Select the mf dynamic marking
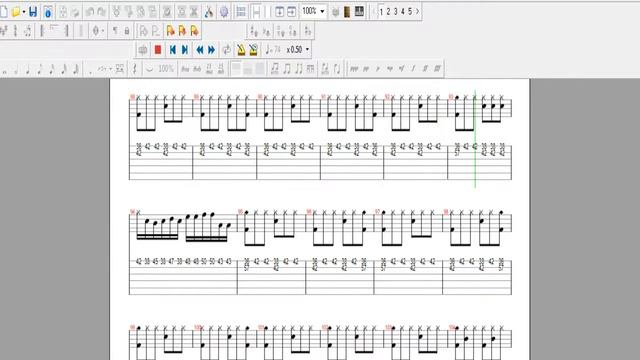 coord(402,69)
